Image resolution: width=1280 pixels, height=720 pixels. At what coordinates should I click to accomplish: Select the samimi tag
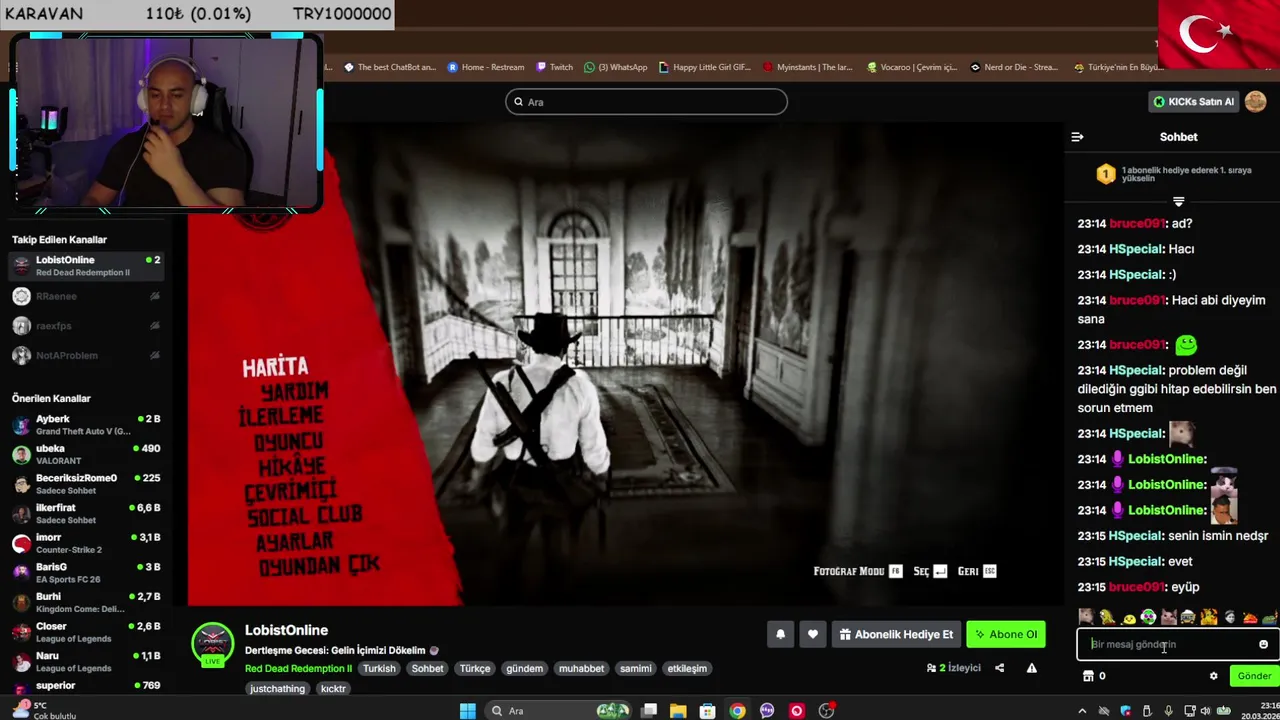(635, 669)
